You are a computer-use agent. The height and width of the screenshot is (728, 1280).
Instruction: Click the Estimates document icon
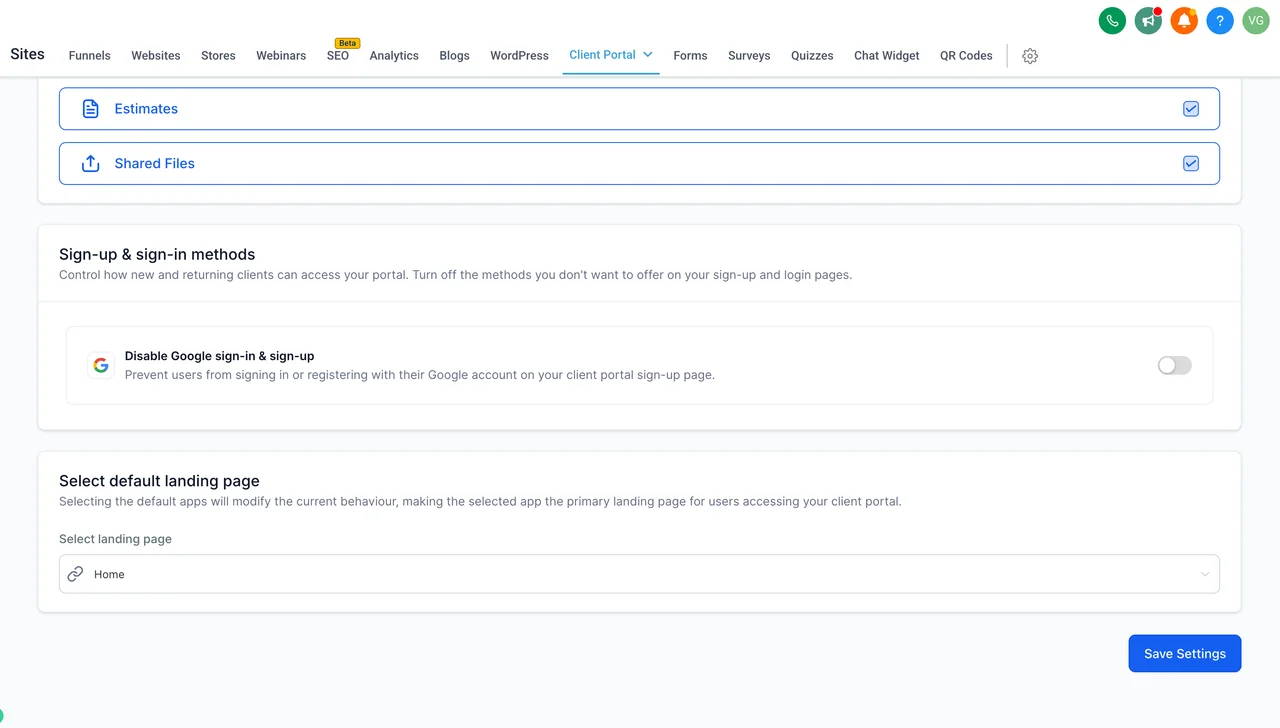coord(90,109)
